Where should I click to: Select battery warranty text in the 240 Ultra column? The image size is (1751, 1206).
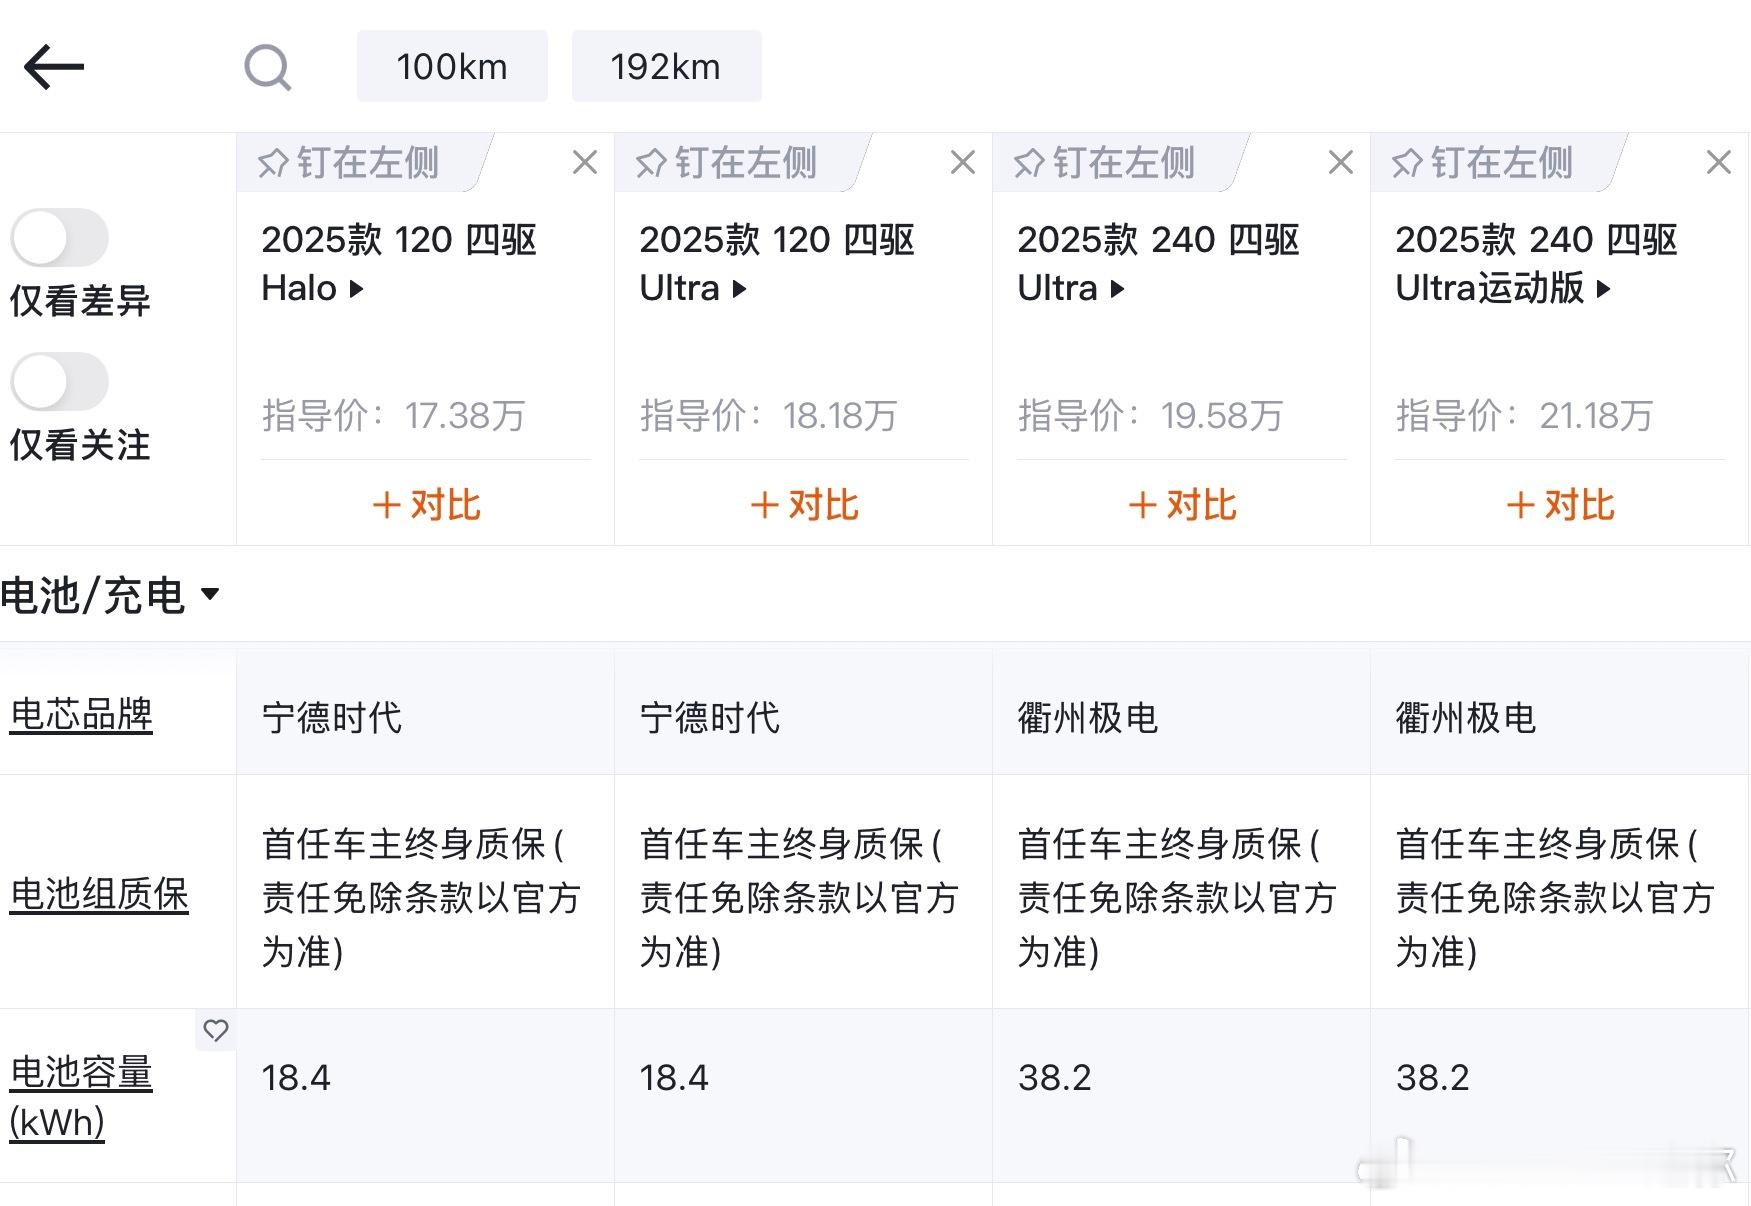pyautogui.click(x=1177, y=897)
